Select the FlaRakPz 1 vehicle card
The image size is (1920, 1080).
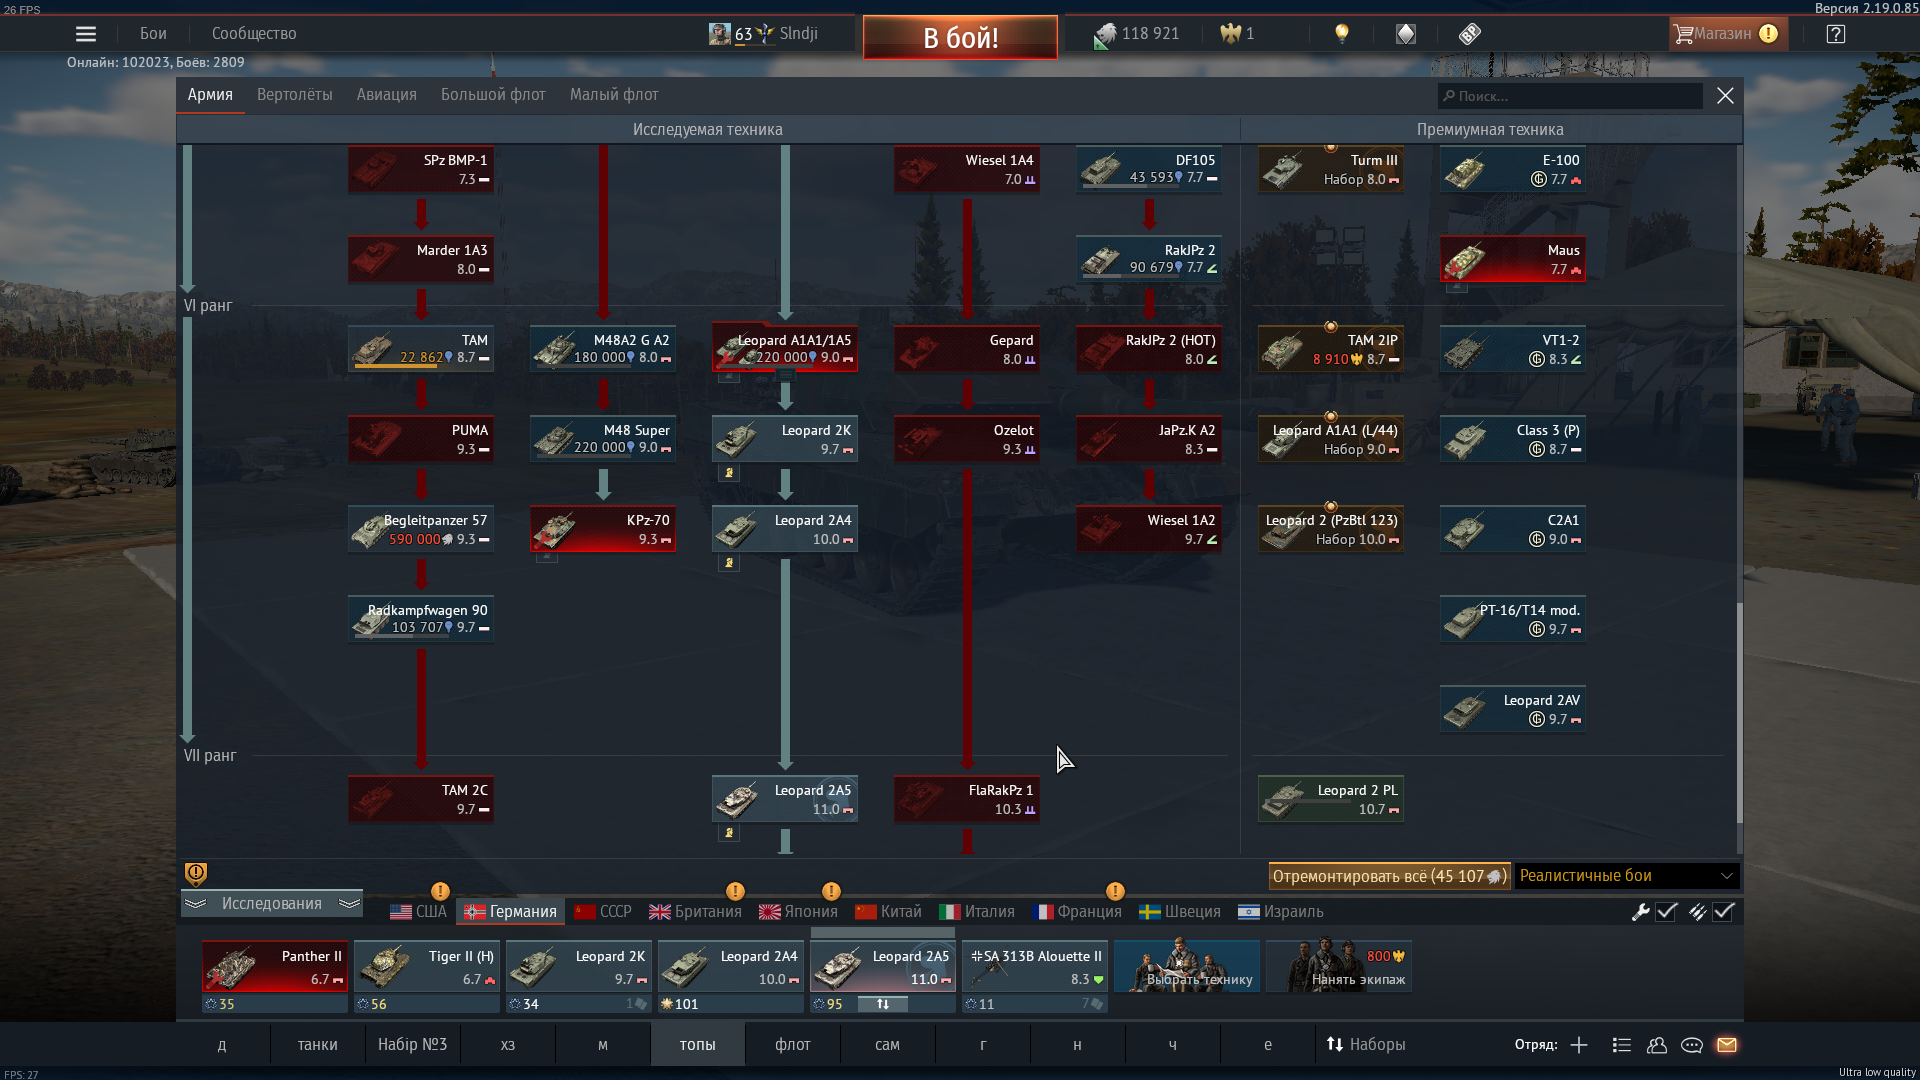[x=967, y=799]
